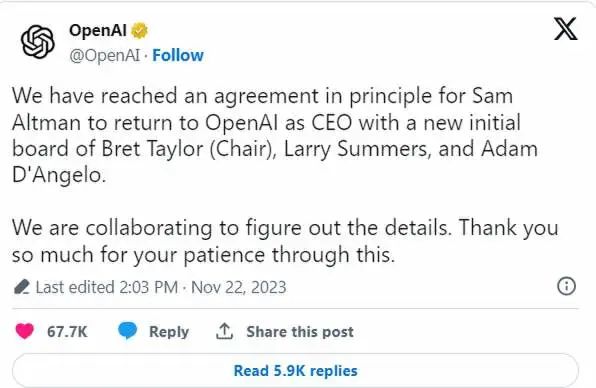
Task: Click the 67.7K likes count
Action: 67,332
